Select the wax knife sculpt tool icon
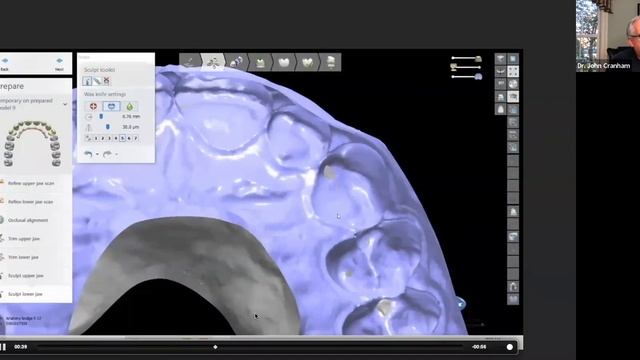This screenshot has height=360, width=640. pos(87,80)
